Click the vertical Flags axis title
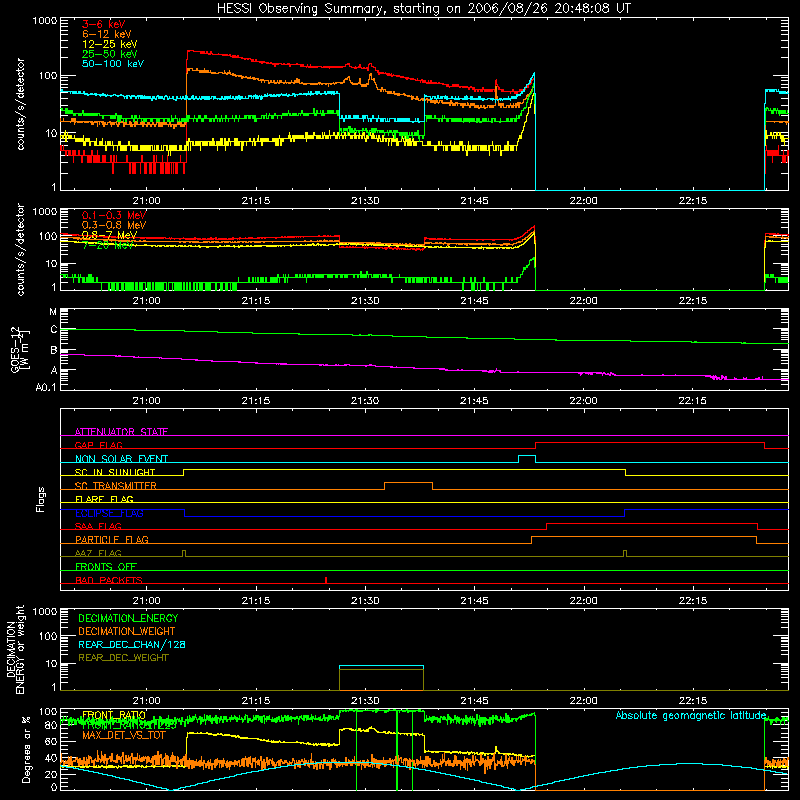The height and width of the screenshot is (800, 800). point(41,499)
